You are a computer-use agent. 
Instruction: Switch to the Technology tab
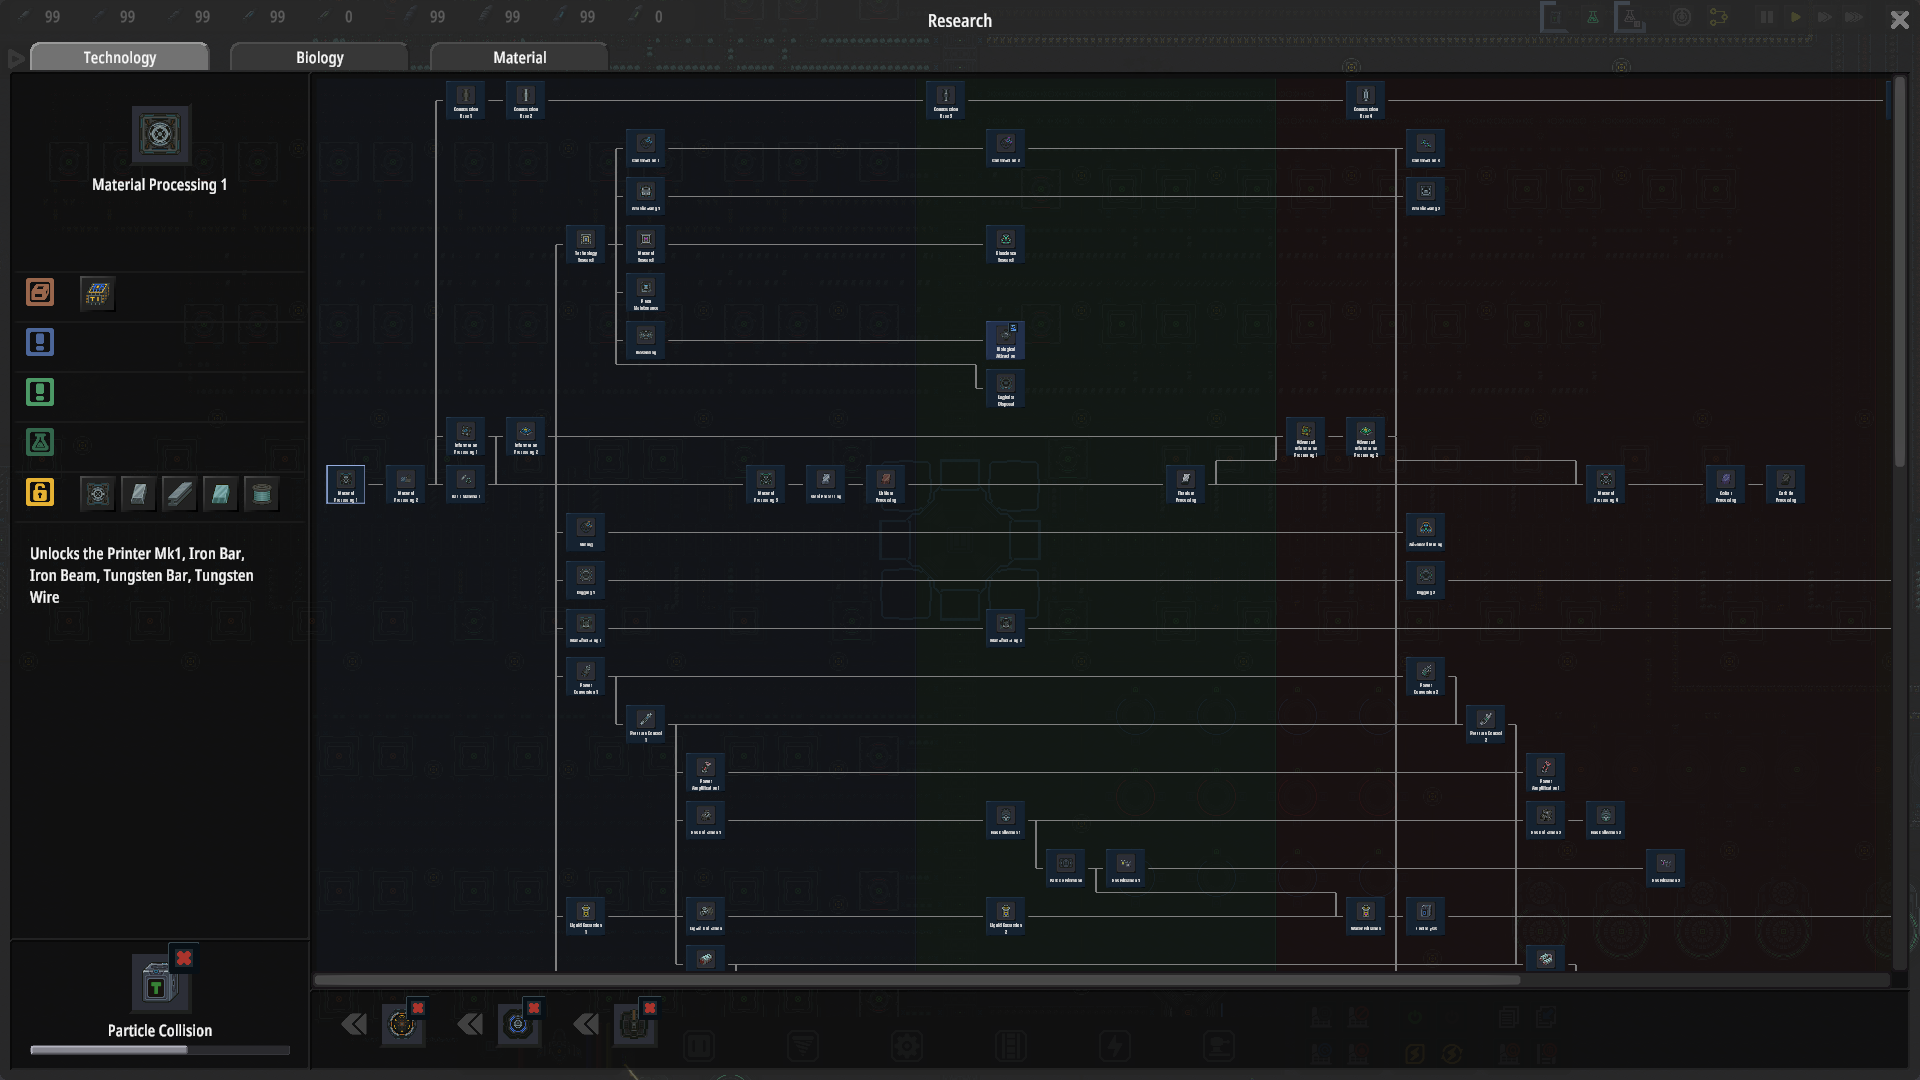[120, 57]
